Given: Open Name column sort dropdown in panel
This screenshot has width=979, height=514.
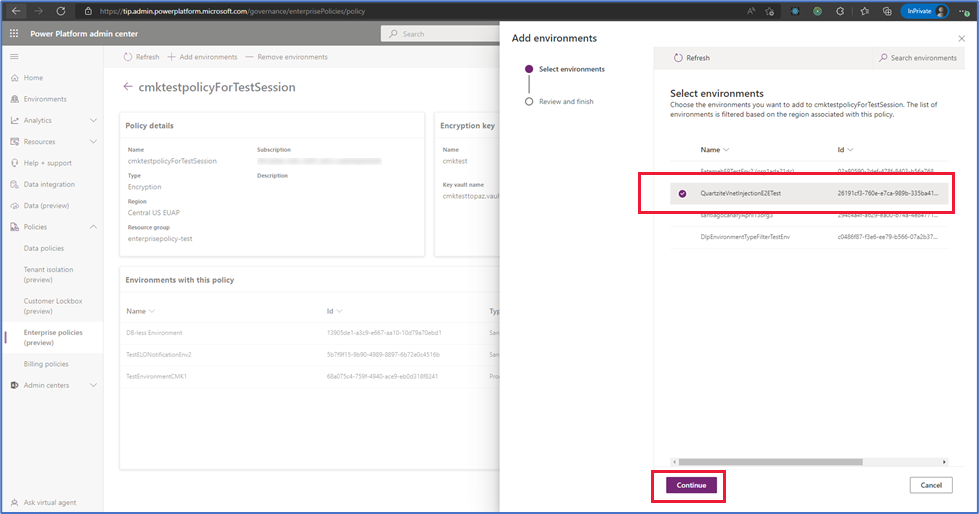Looking at the screenshot, I should tap(726, 150).
